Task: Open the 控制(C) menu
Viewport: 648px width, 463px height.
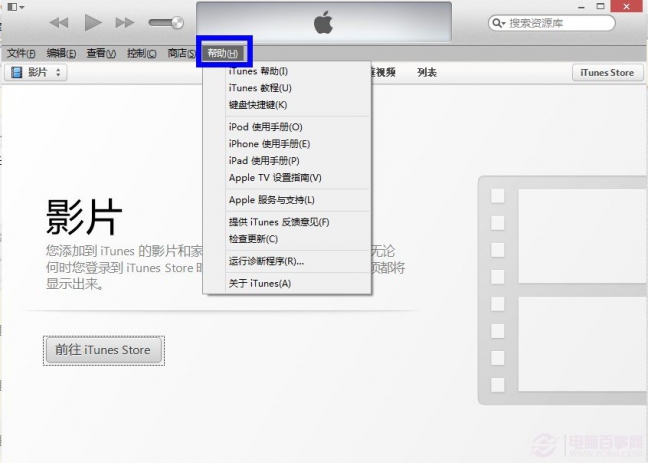Action: [141, 53]
